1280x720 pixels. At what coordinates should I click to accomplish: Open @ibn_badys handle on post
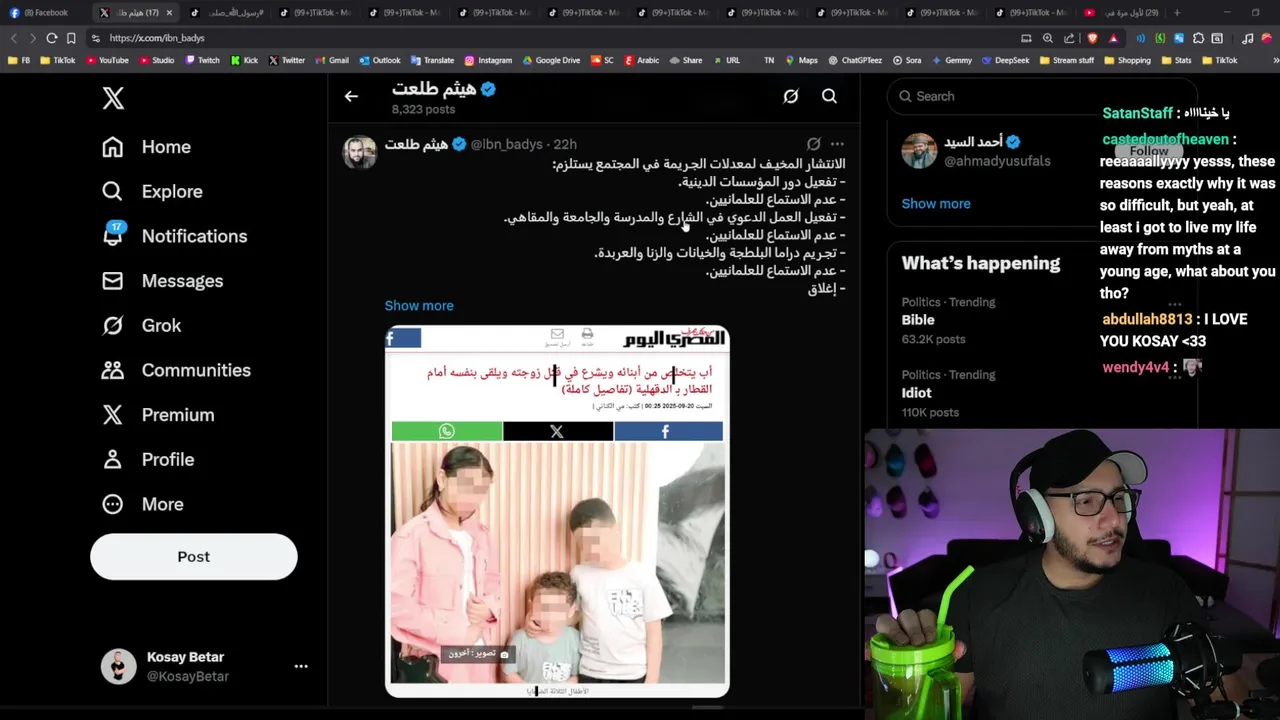click(507, 144)
